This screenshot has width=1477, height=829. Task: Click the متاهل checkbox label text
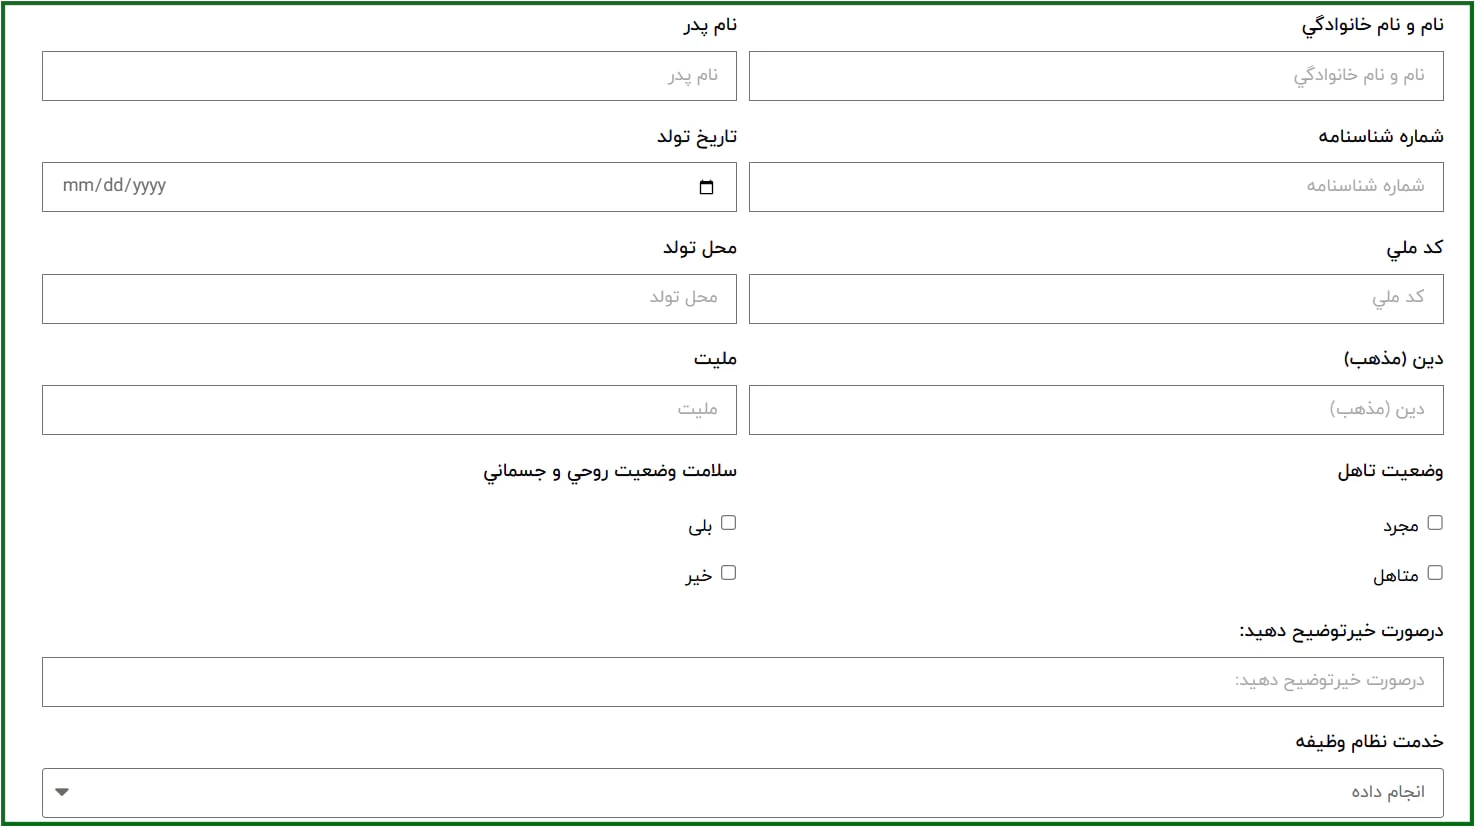1395,576
